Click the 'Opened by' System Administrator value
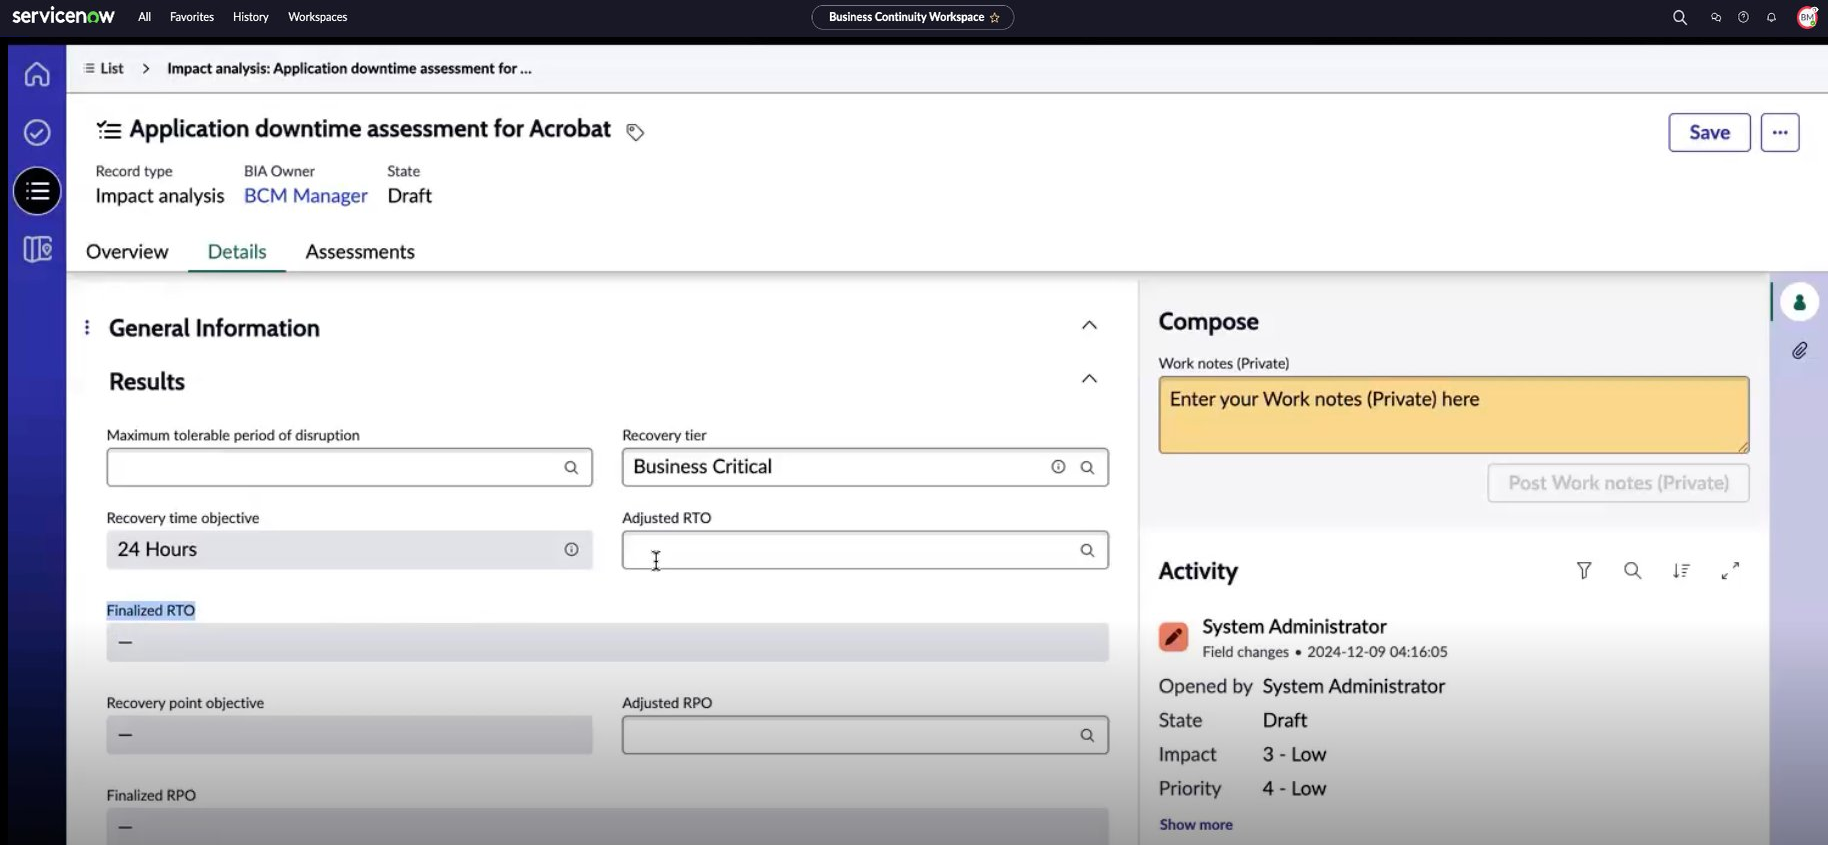 1354,686
